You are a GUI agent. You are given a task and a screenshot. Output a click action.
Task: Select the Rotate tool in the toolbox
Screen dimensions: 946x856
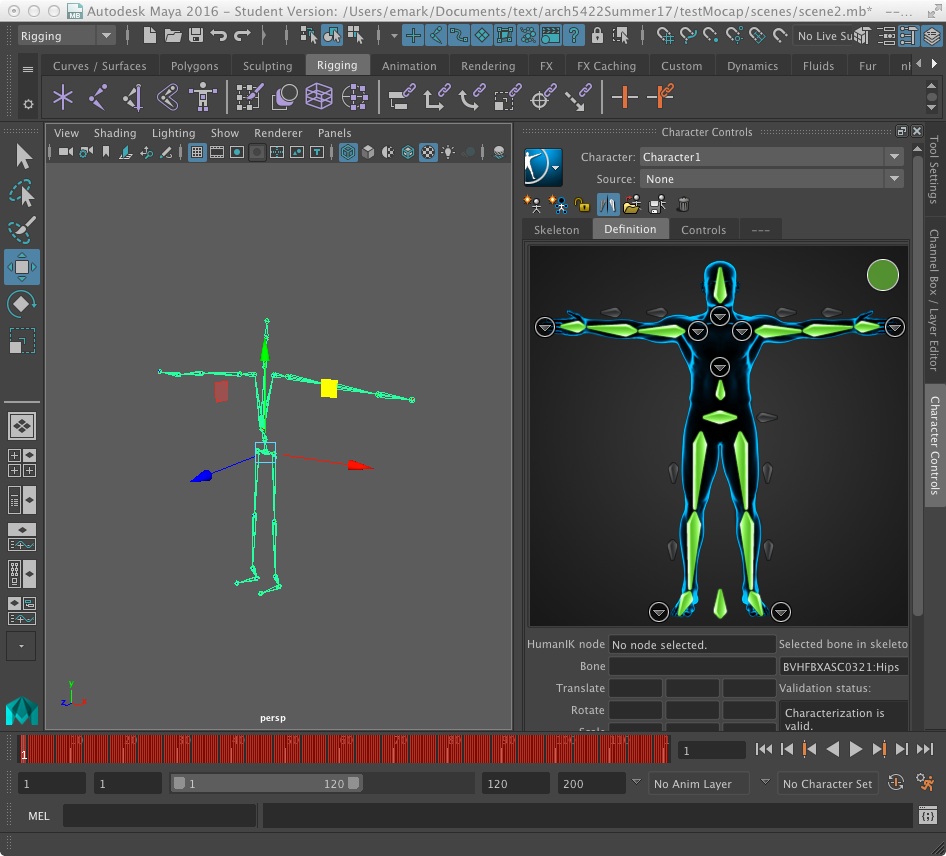click(x=22, y=304)
